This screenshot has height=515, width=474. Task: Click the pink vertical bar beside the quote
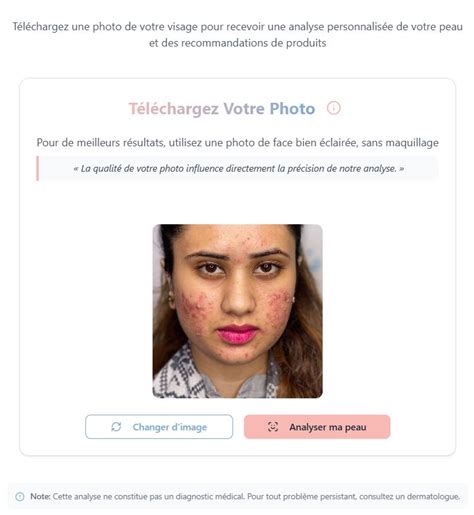click(37, 168)
